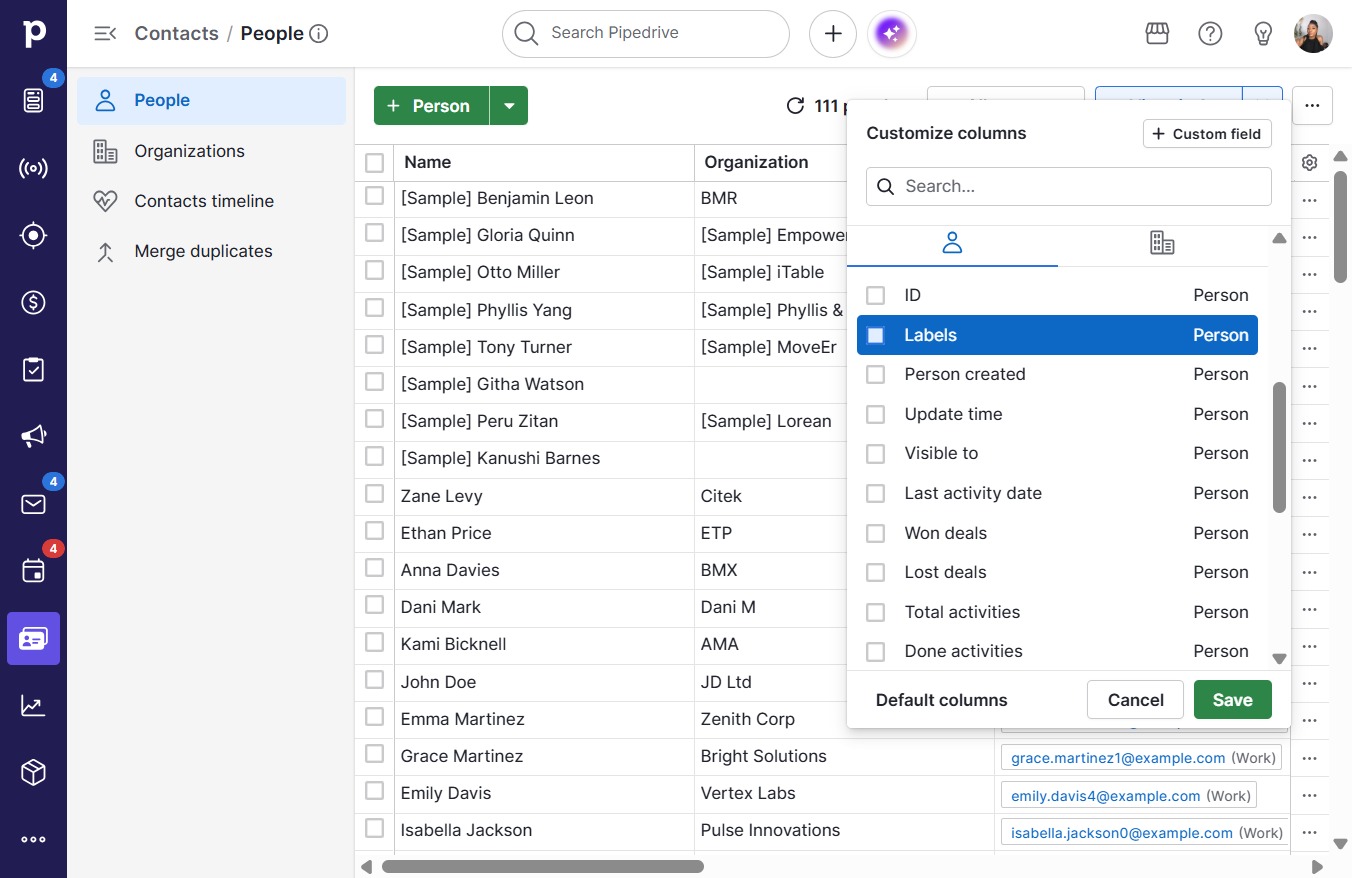The width and height of the screenshot is (1352, 878).
Task: Open the AI assistant sparkle button
Action: [x=892, y=34]
